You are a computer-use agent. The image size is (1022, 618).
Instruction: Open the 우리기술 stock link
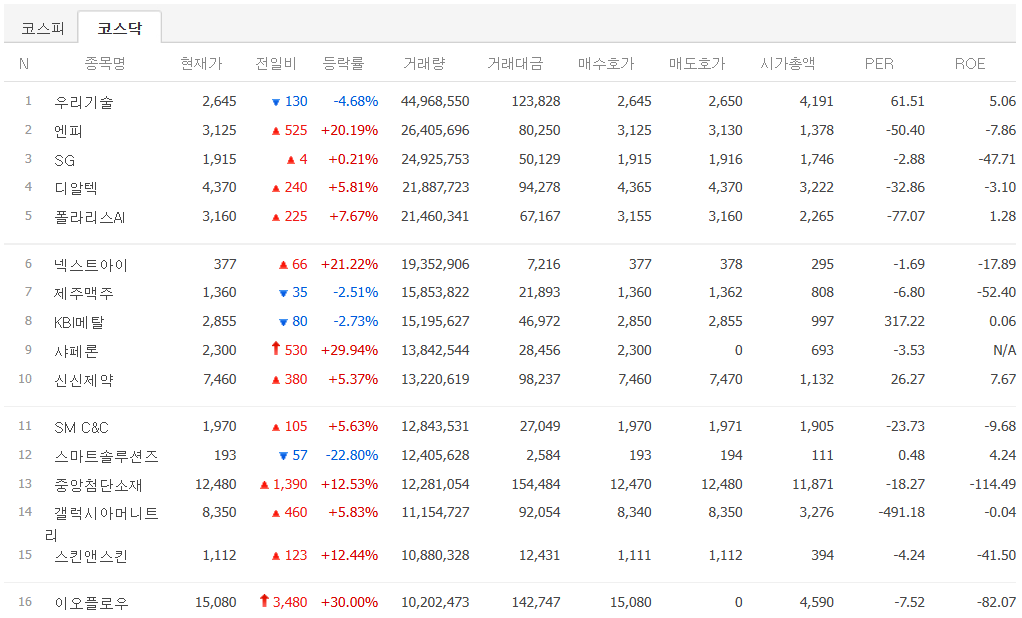point(83,102)
